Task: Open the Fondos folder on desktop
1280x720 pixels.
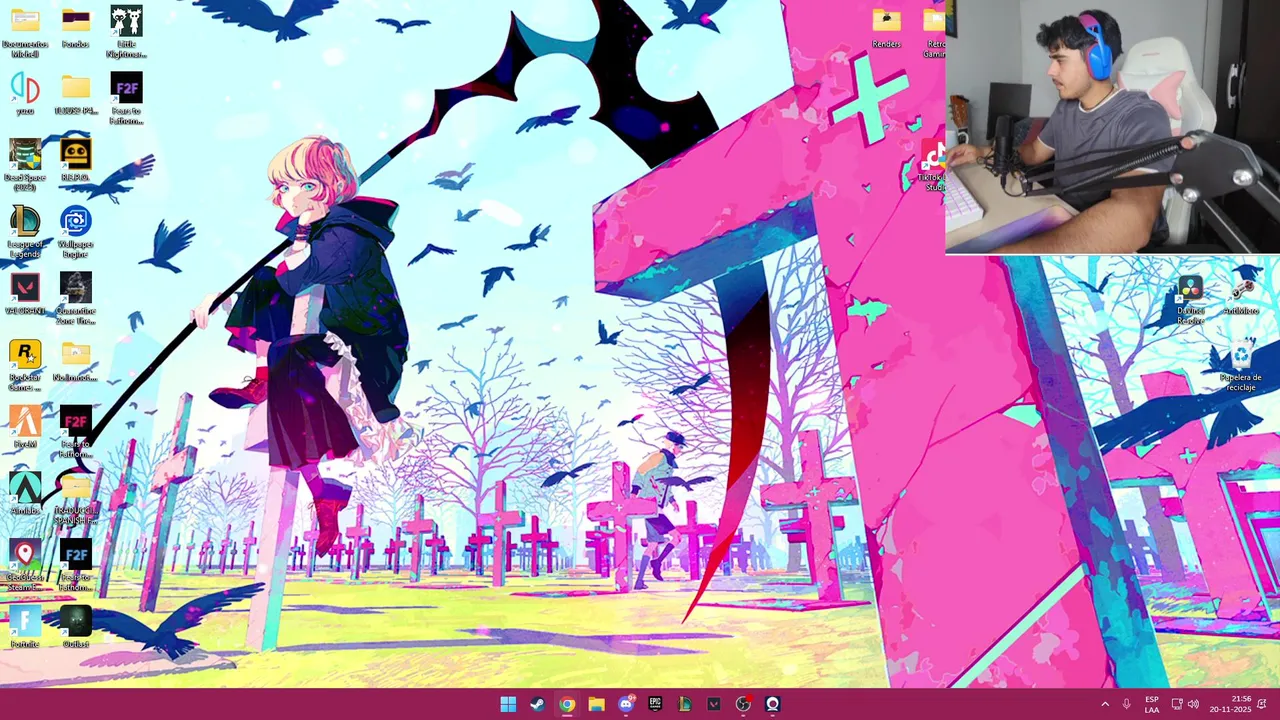Action: [x=75, y=28]
